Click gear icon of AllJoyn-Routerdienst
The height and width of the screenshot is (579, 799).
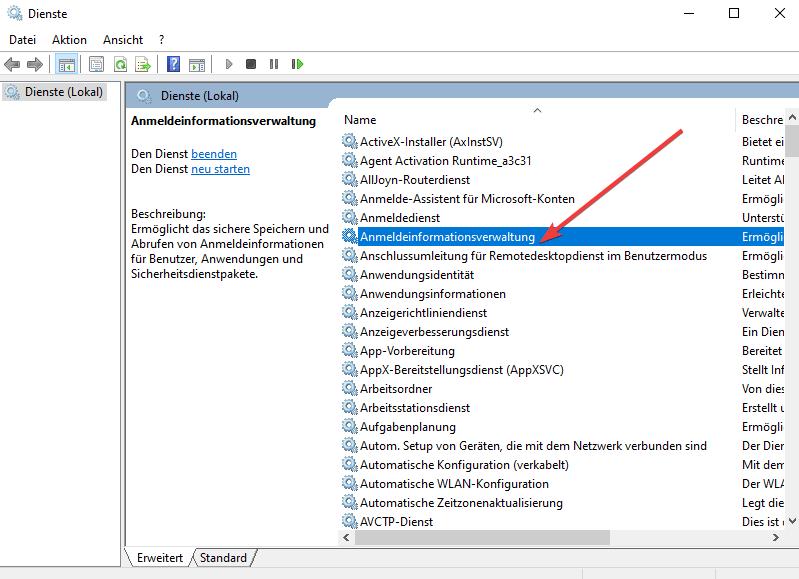pyautogui.click(x=350, y=179)
